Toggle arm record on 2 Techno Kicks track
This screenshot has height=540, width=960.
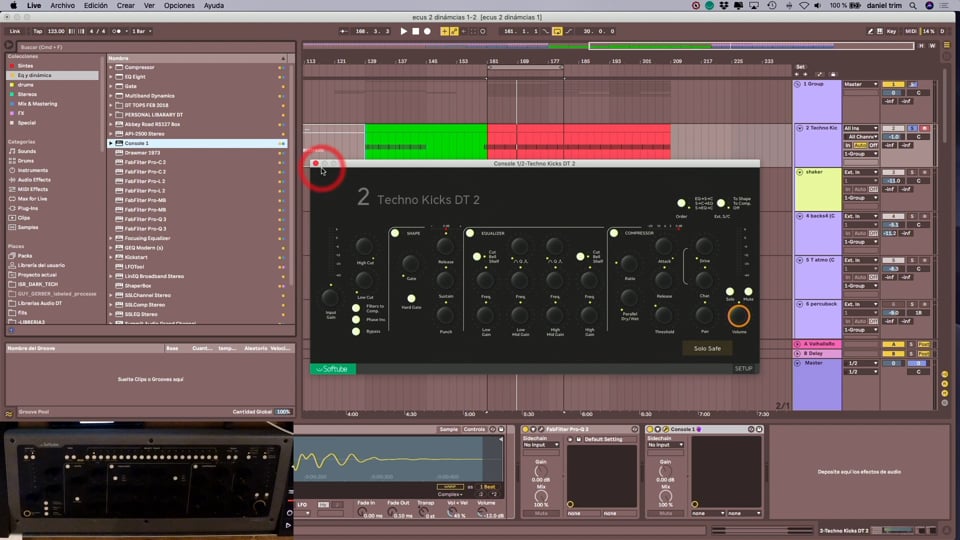pyautogui.click(x=924, y=128)
